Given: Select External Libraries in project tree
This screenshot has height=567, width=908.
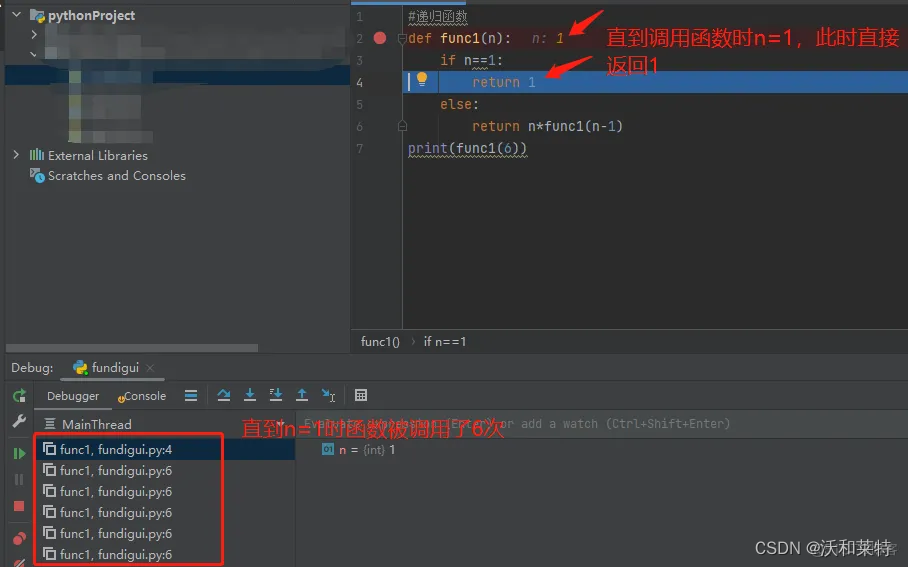Looking at the screenshot, I should click(97, 155).
